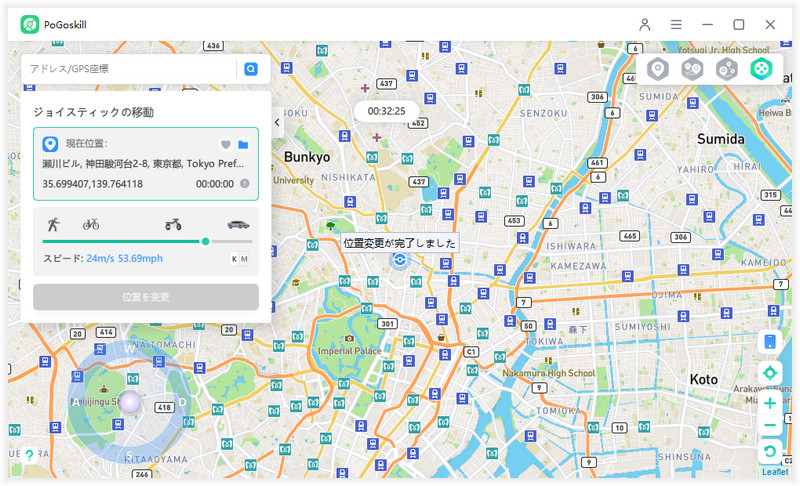Click the Sumida label on map
Viewport: 800px width, 486px height.
(x=721, y=139)
